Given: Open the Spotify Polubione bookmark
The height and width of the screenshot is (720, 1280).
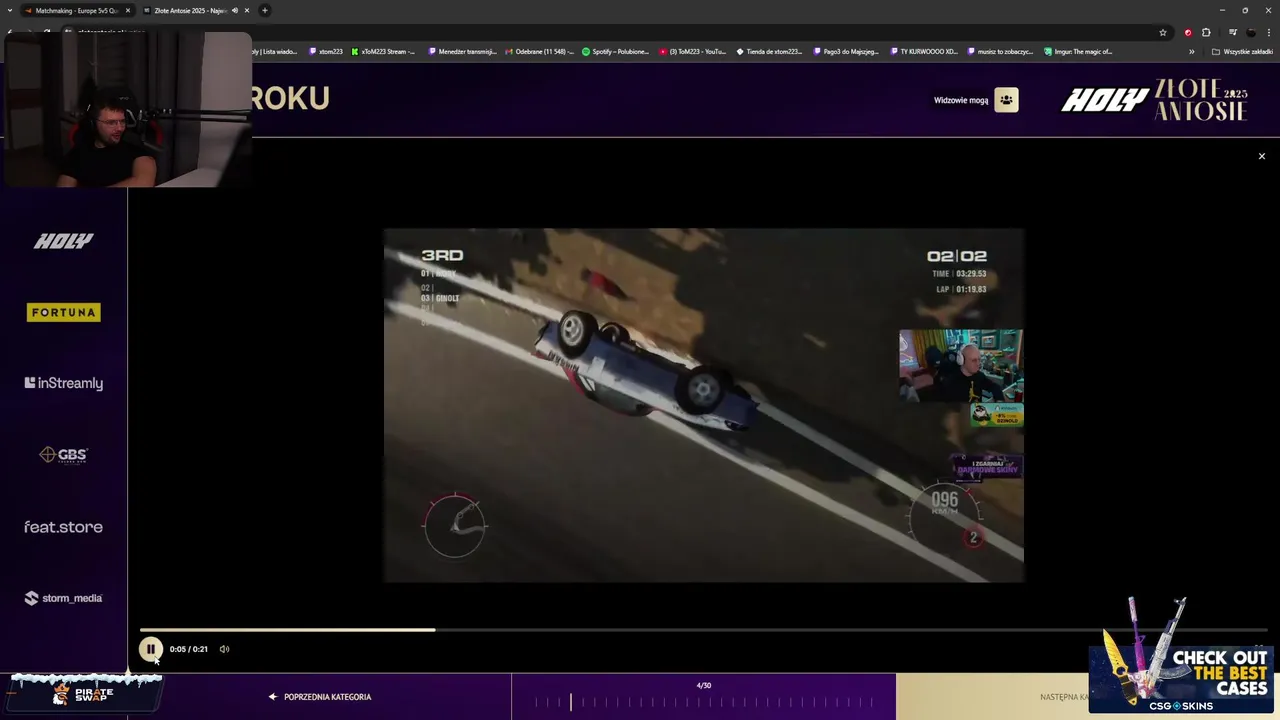Looking at the screenshot, I should (x=616, y=51).
